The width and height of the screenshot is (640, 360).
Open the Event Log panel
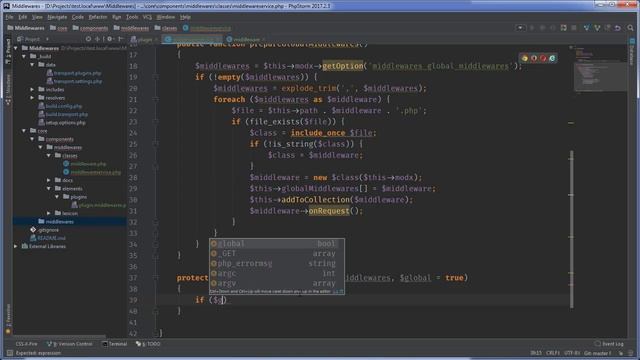click(x=609, y=344)
